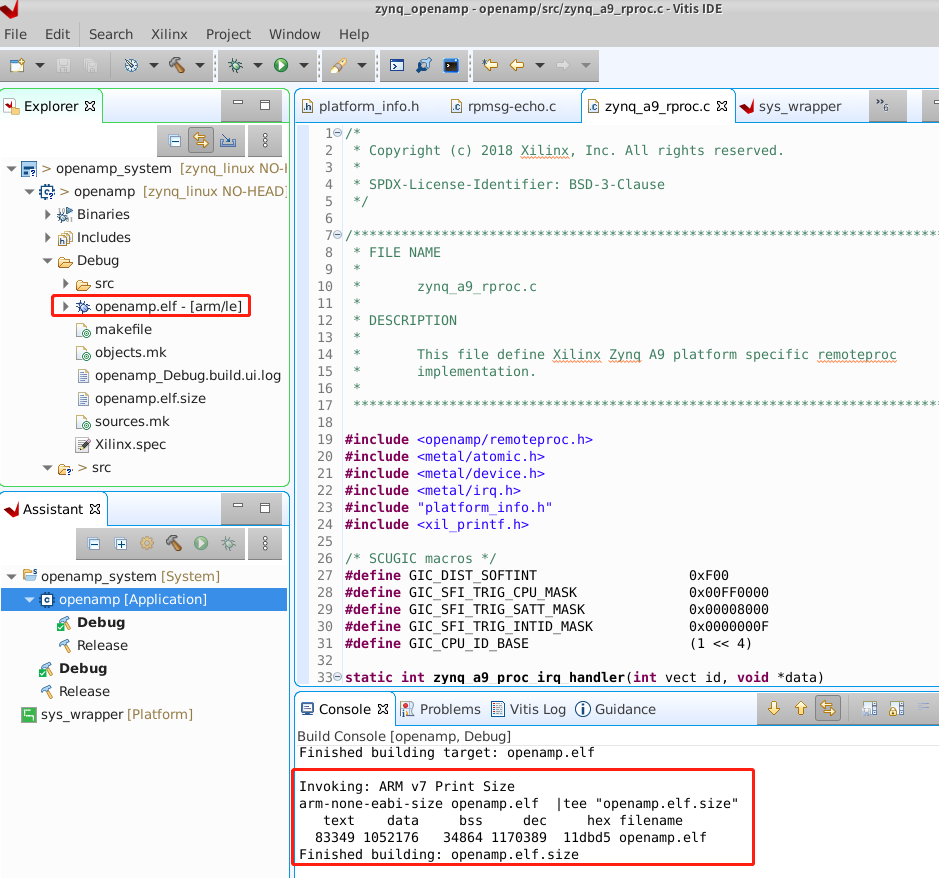Click the green Run button in main toolbar
The height and width of the screenshot is (878, 939).
(281, 65)
